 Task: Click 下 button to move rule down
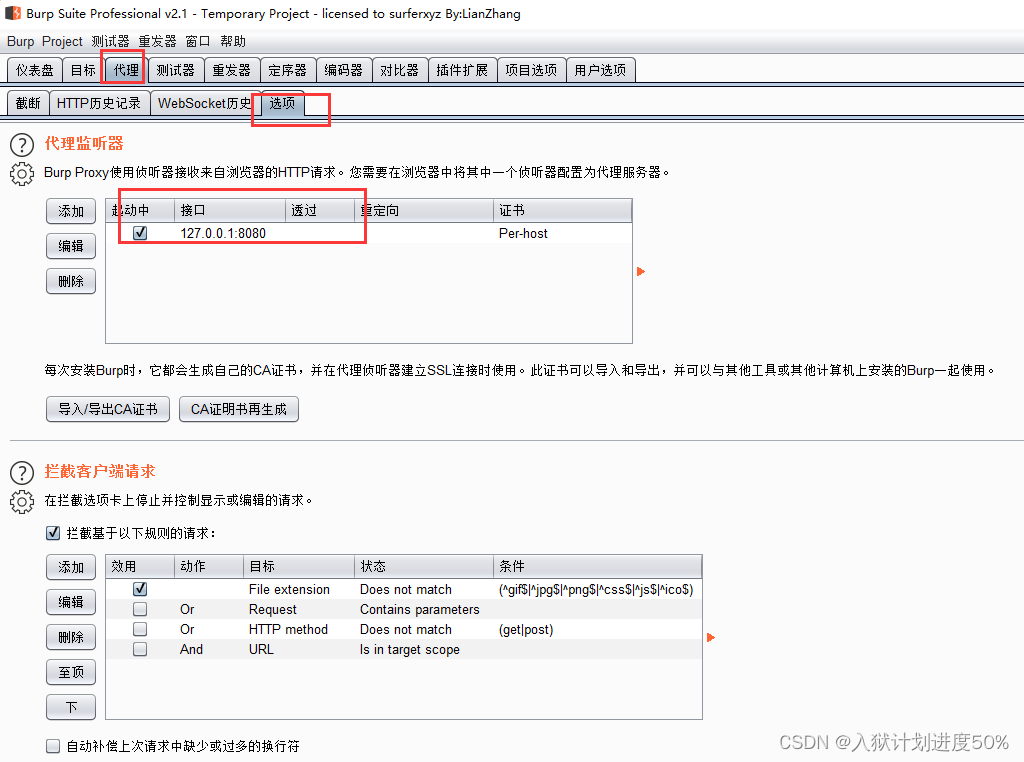pos(71,707)
